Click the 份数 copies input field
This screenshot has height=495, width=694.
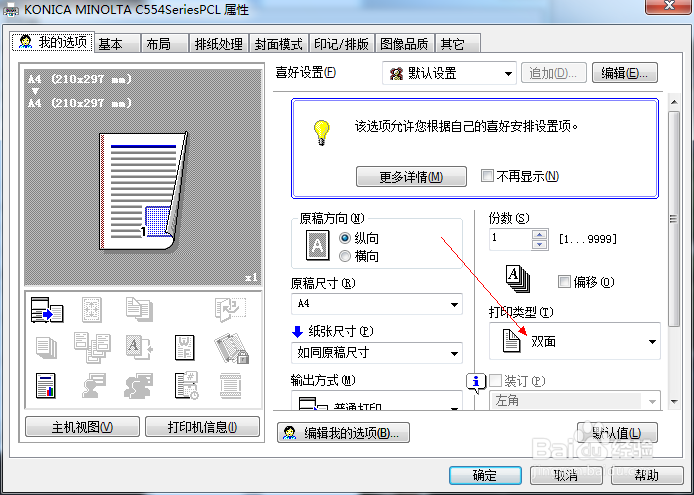510,240
